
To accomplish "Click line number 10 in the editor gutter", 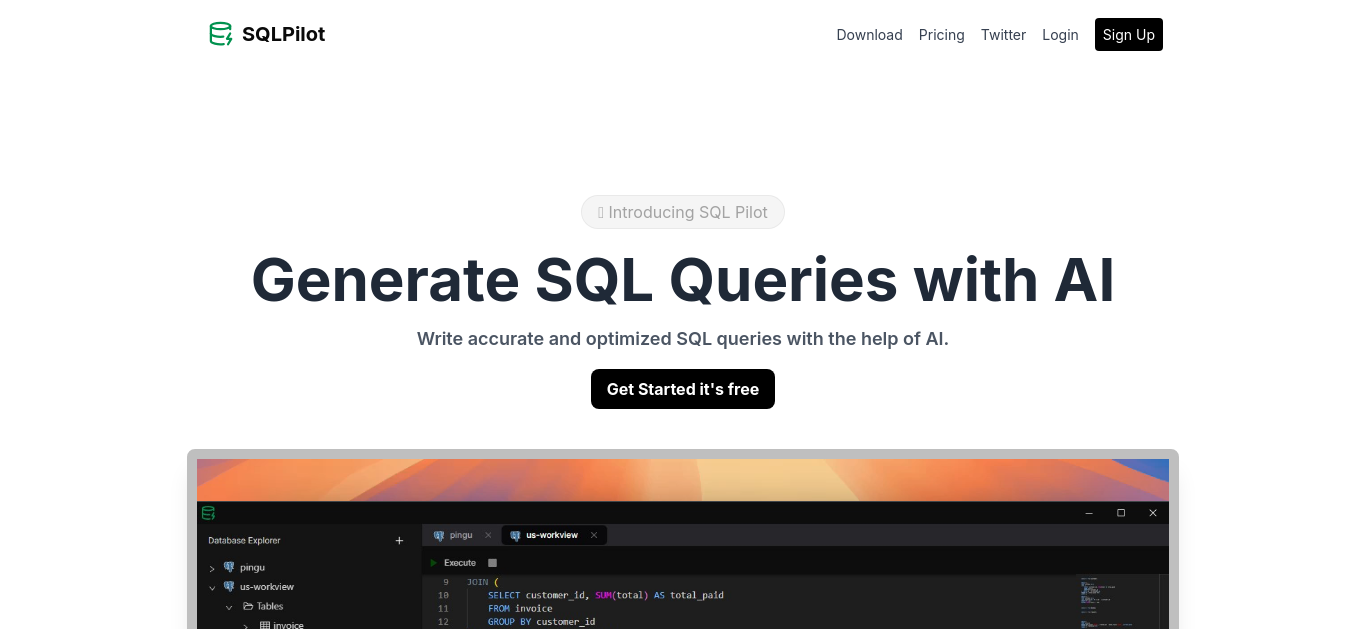I will point(443,595).
